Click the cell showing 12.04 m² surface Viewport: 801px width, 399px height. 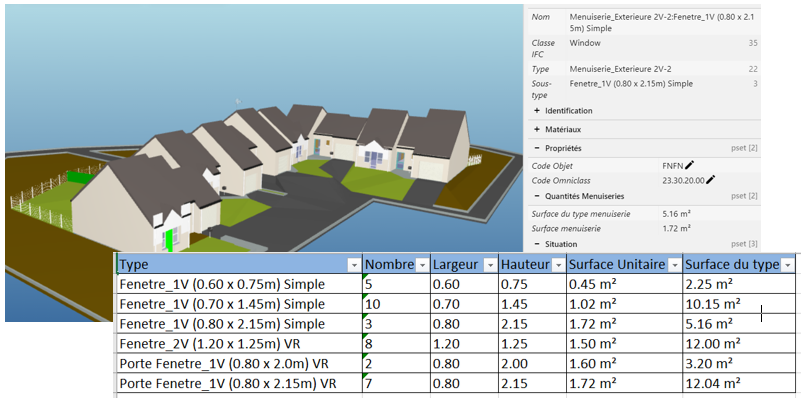pos(739,383)
